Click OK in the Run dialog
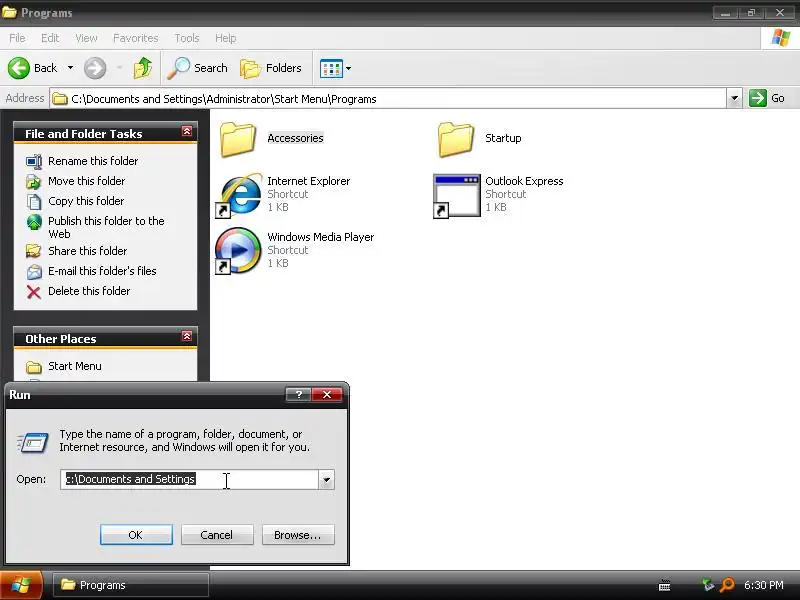The height and width of the screenshot is (600, 800). coord(136,535)
